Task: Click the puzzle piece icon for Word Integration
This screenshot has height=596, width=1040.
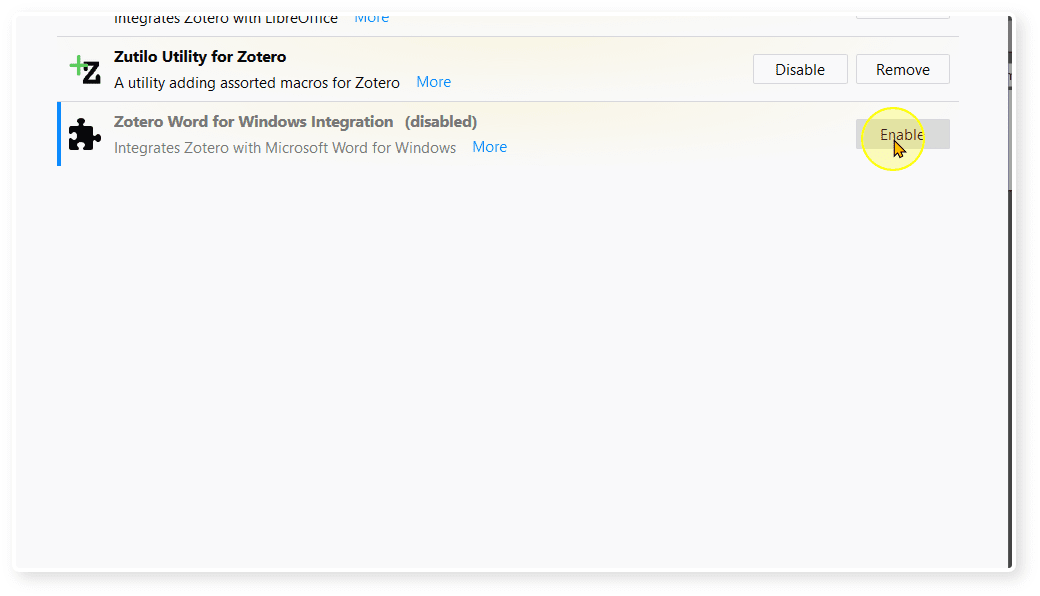Action: [85, 135]
